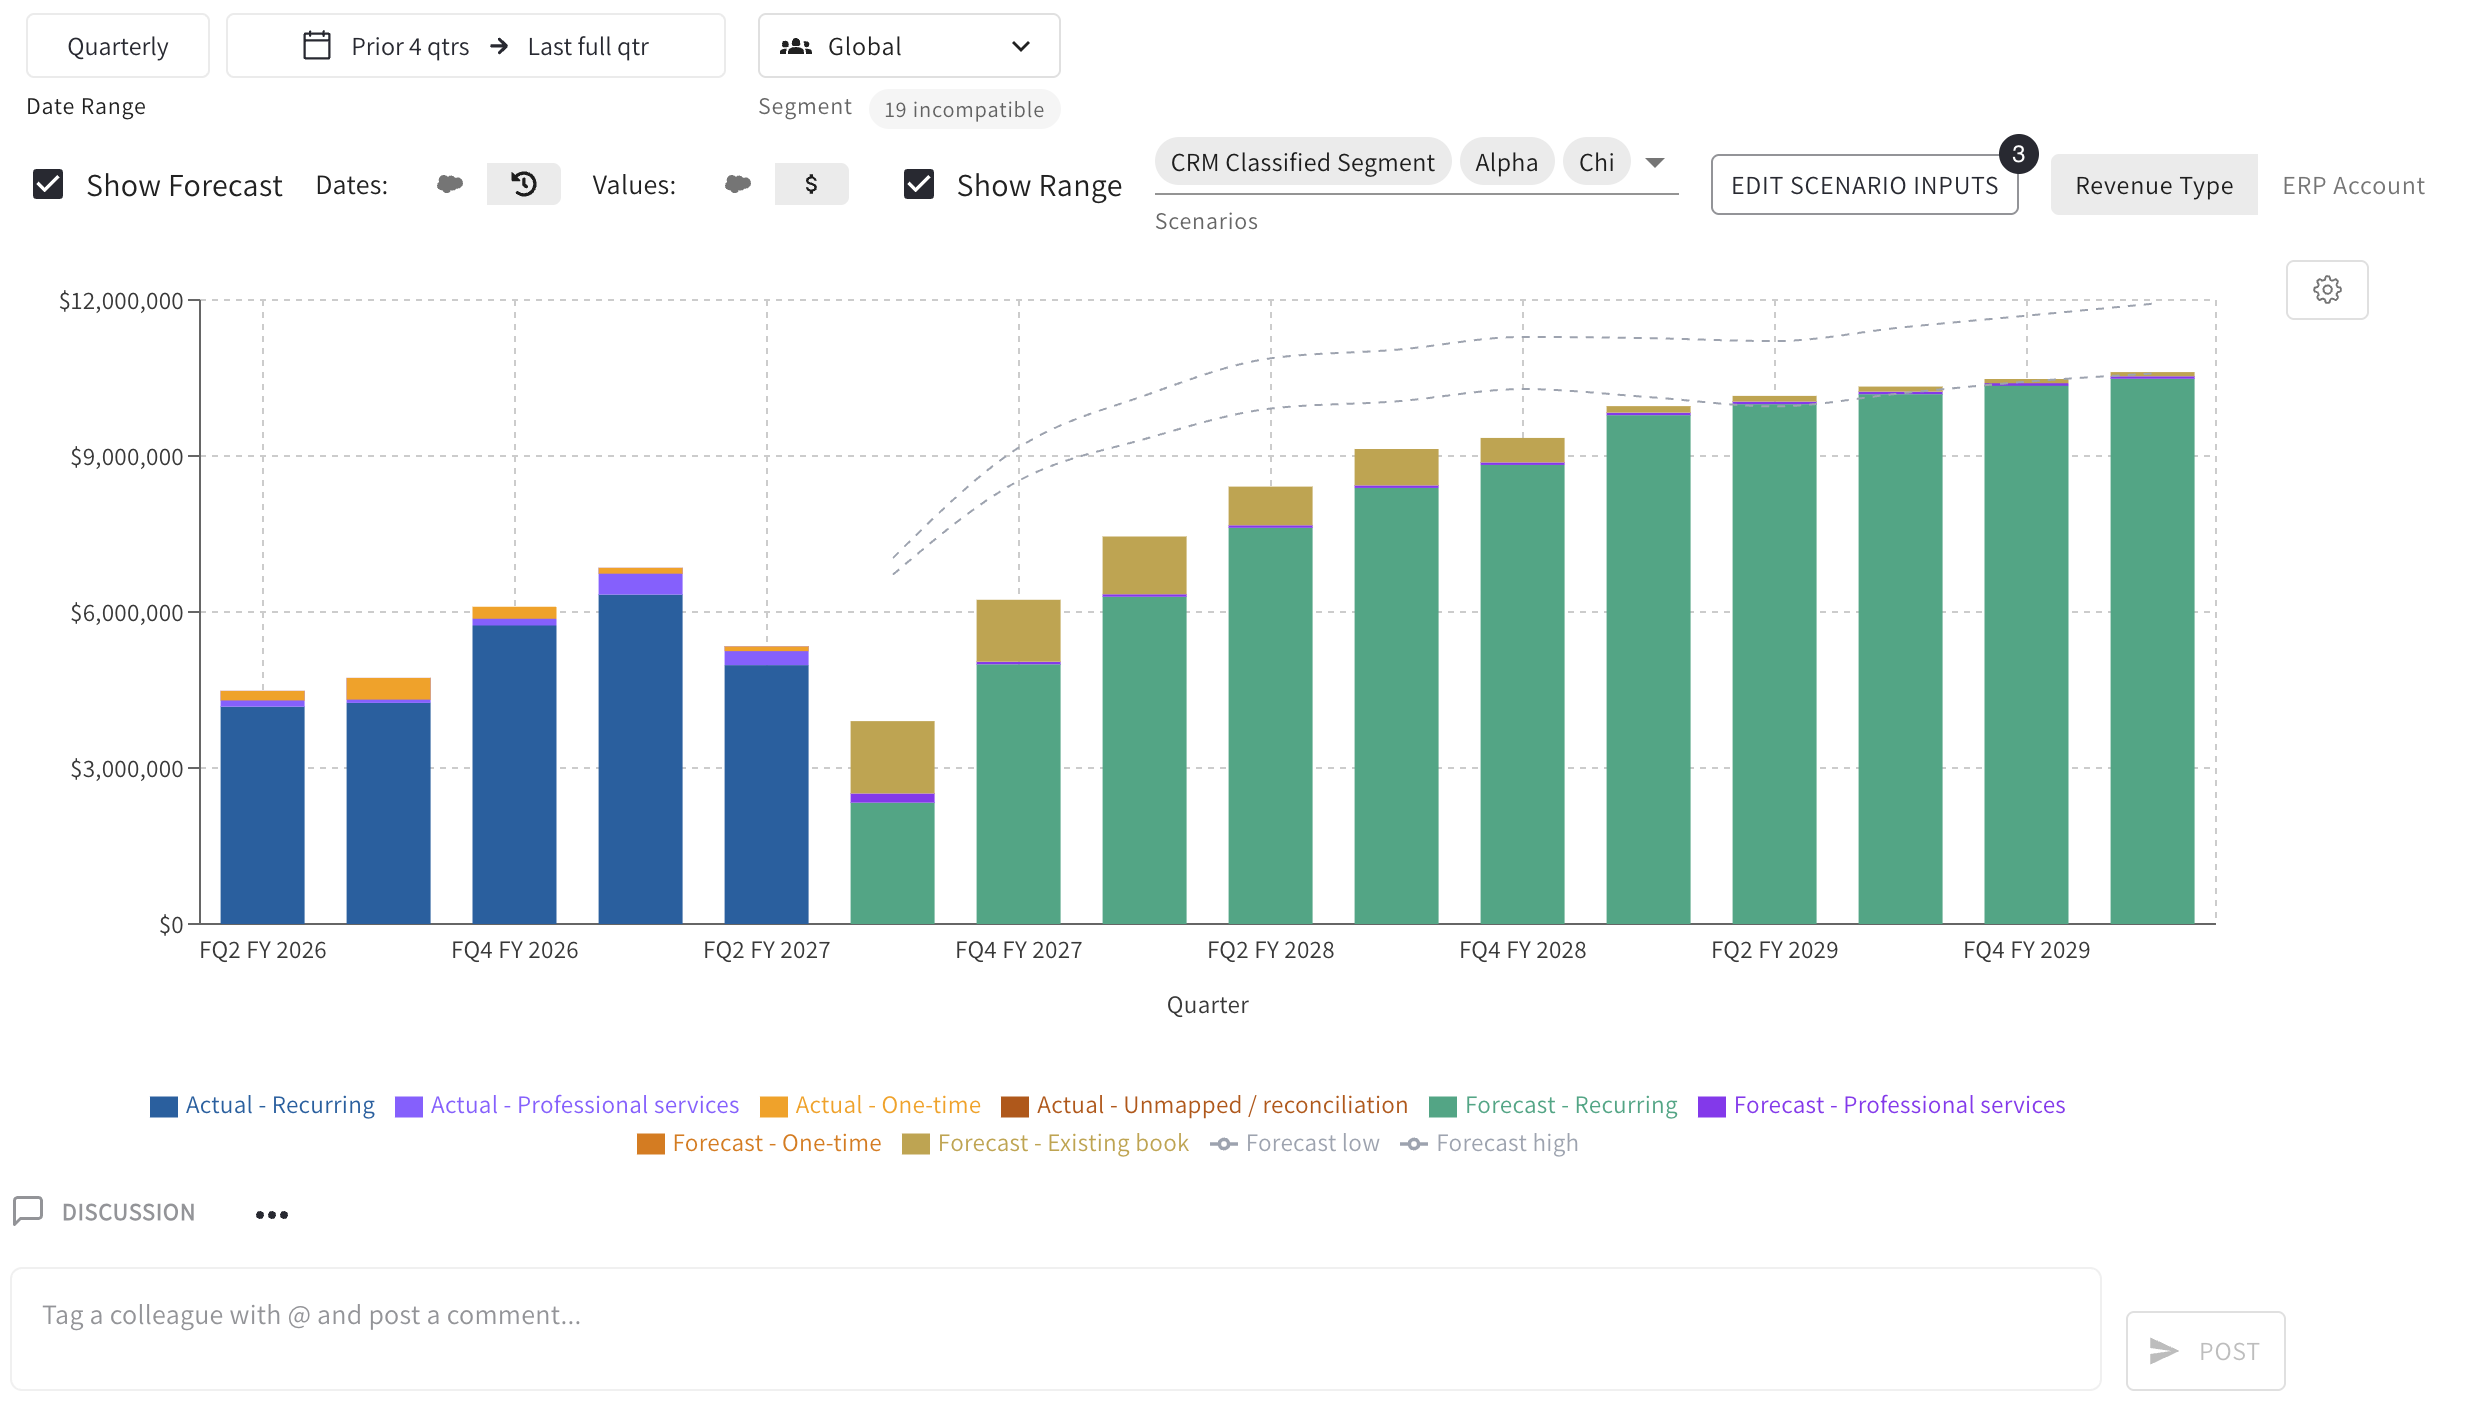Open the Global segment dropdown

pos(908,46)
